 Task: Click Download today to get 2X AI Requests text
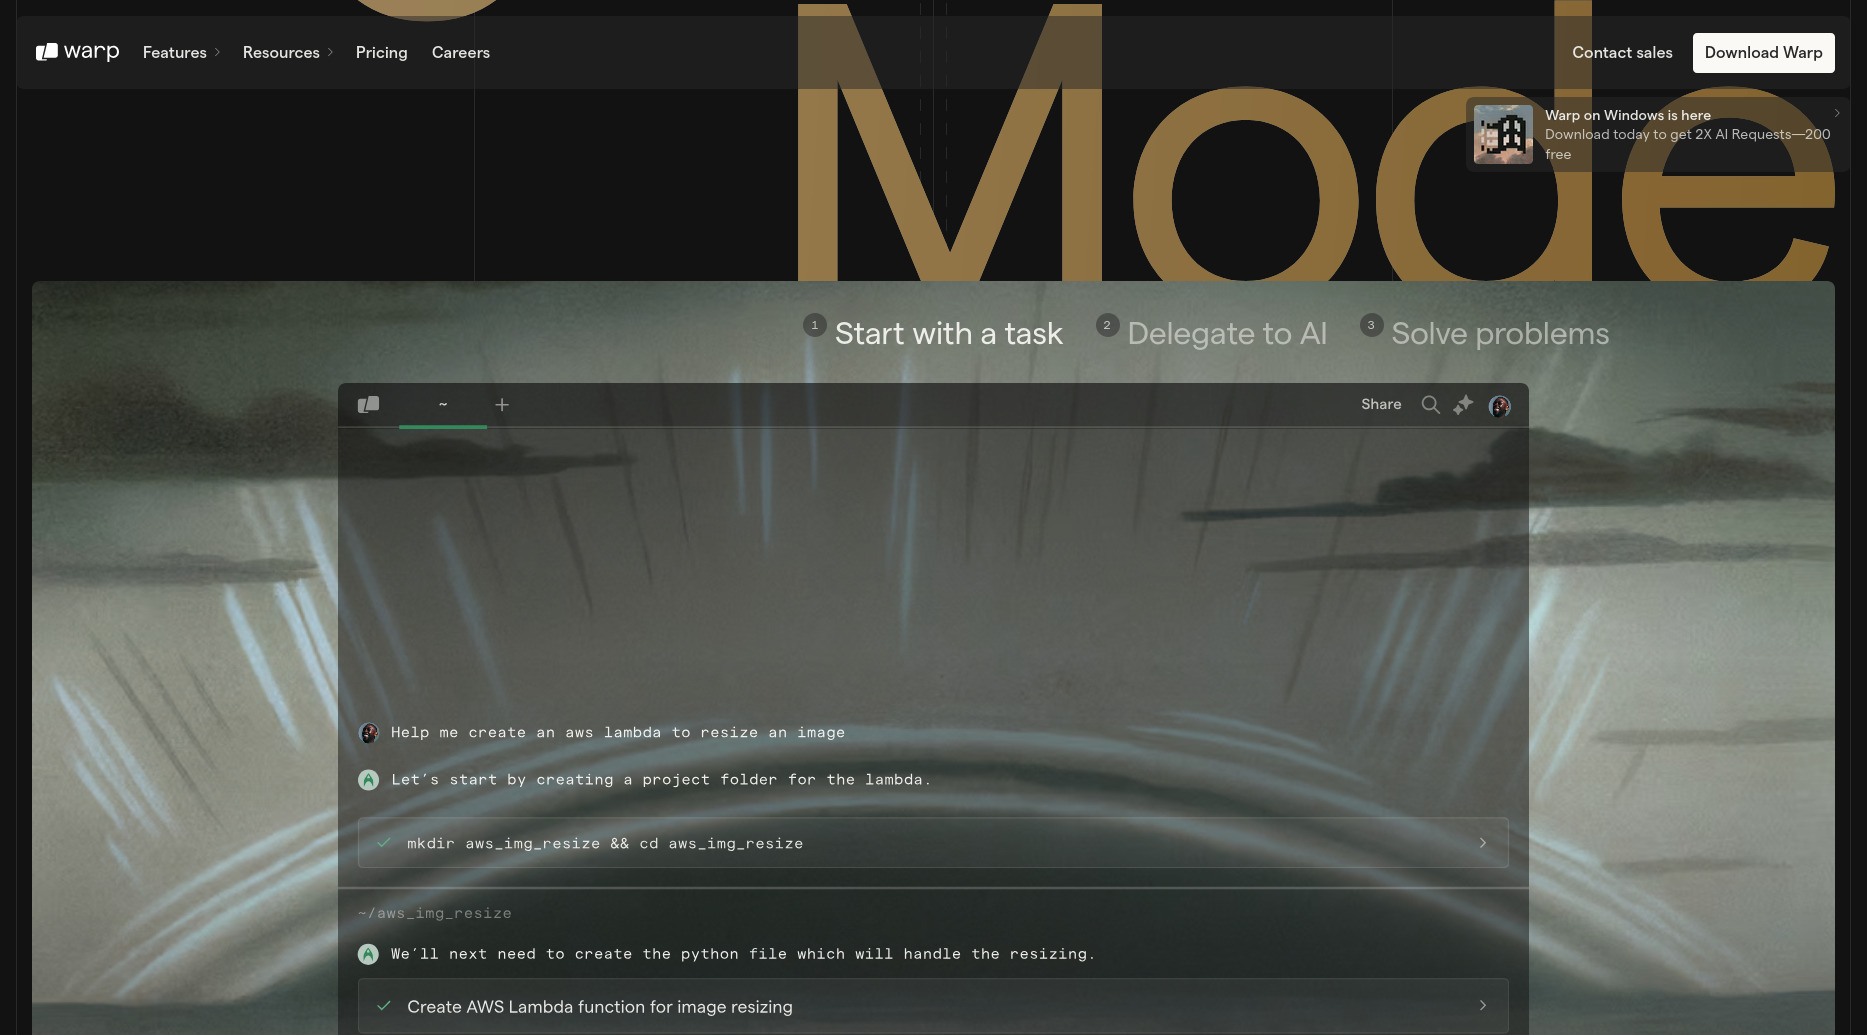point(1687,144)
